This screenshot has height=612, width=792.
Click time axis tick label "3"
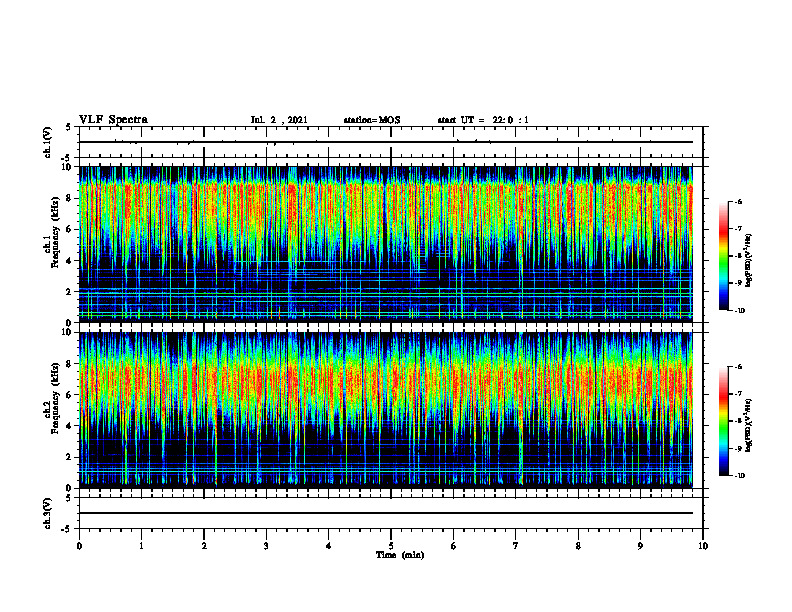click(266, 546)
